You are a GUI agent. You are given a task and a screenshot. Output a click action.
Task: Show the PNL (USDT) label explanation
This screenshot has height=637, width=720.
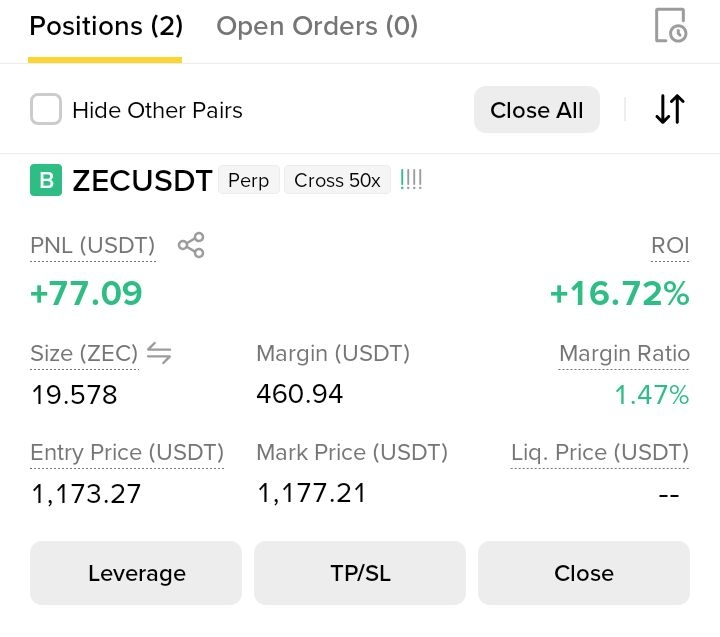point(93,246)
